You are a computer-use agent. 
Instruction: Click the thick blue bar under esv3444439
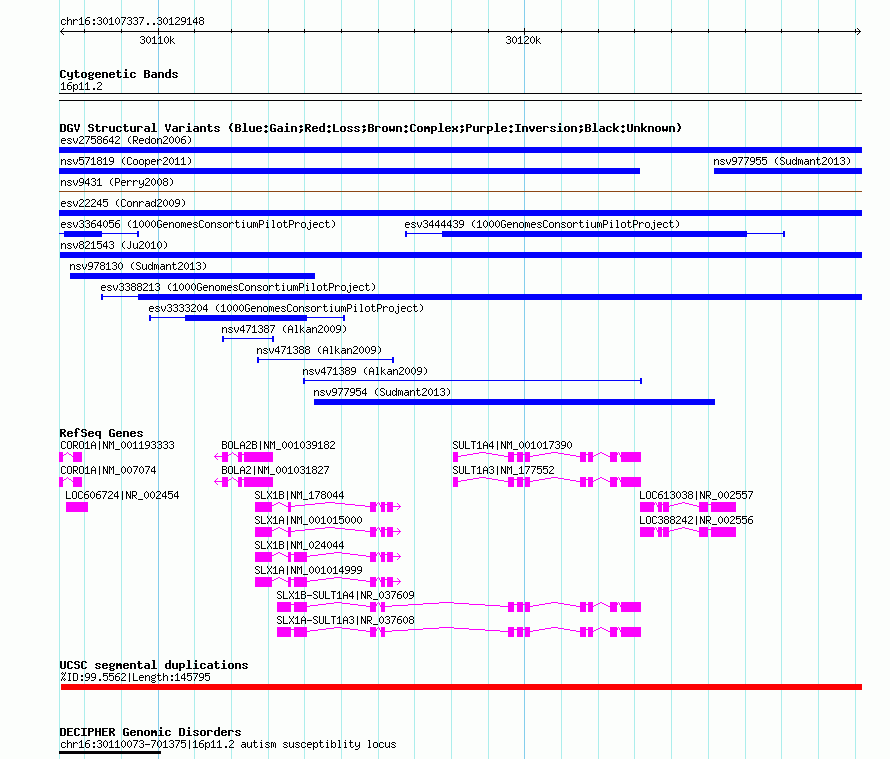click(x=594, y=234)
